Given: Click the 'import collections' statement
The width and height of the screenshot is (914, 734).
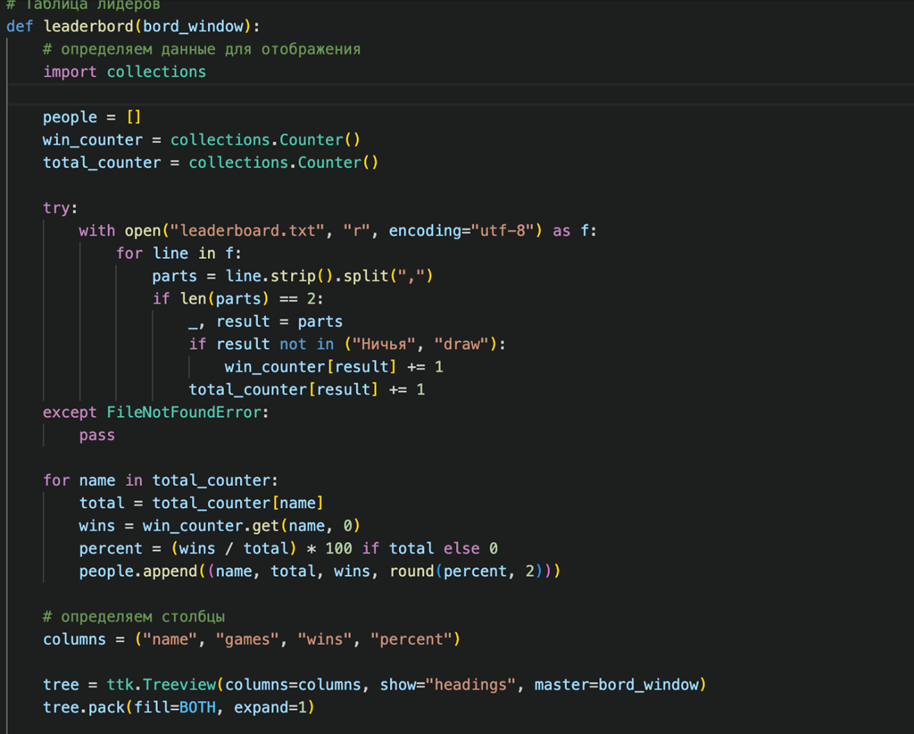Looking at the screenshot, I should [124, 72].
